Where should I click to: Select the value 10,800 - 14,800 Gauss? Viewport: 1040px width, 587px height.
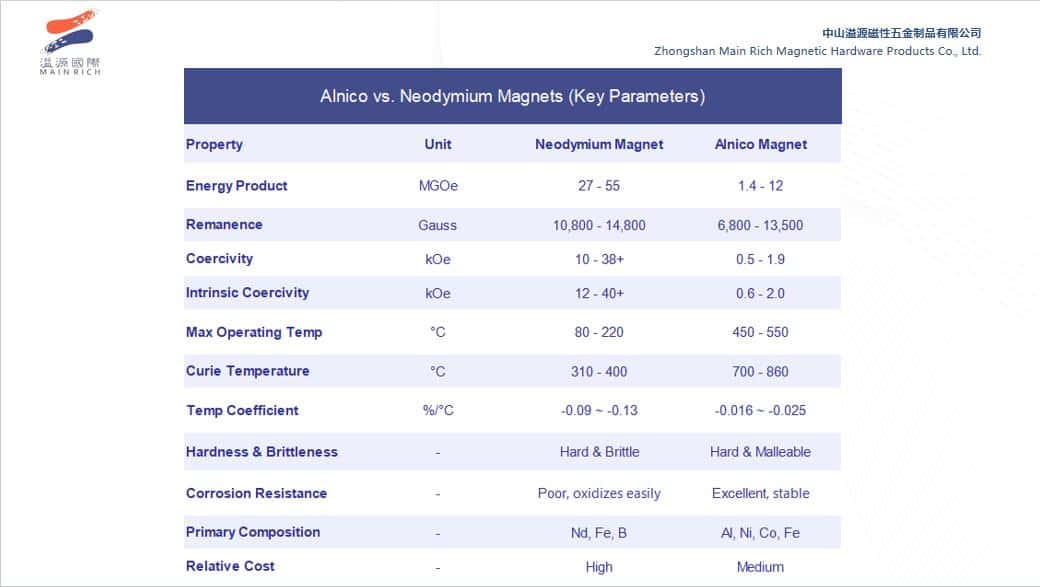pyautogui.click(x=598, y=224)
